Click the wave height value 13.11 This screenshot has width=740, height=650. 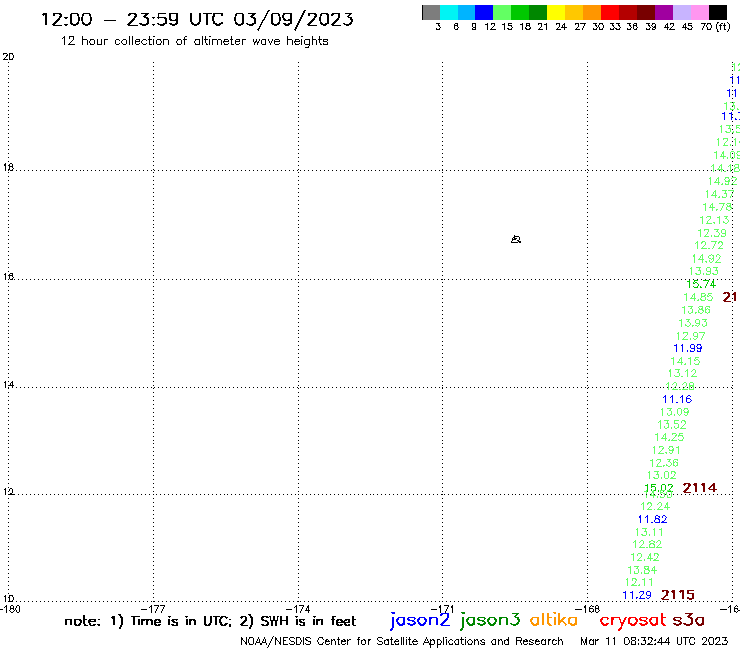click(x=649, y=532)
